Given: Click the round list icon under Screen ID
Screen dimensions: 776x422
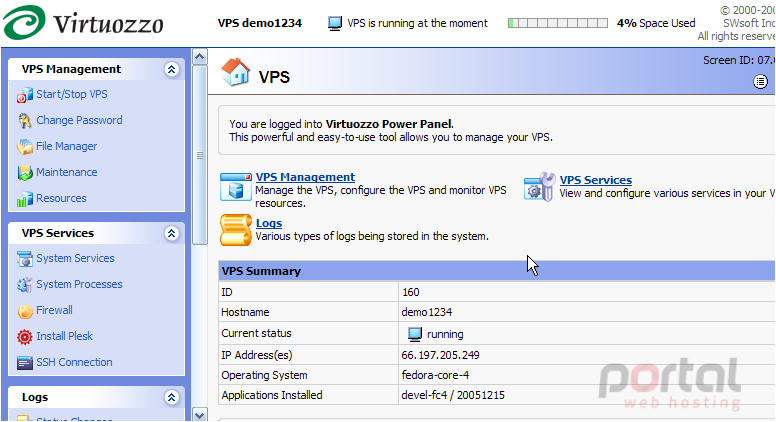Looking at the screenshot, I should pos(760,82).
